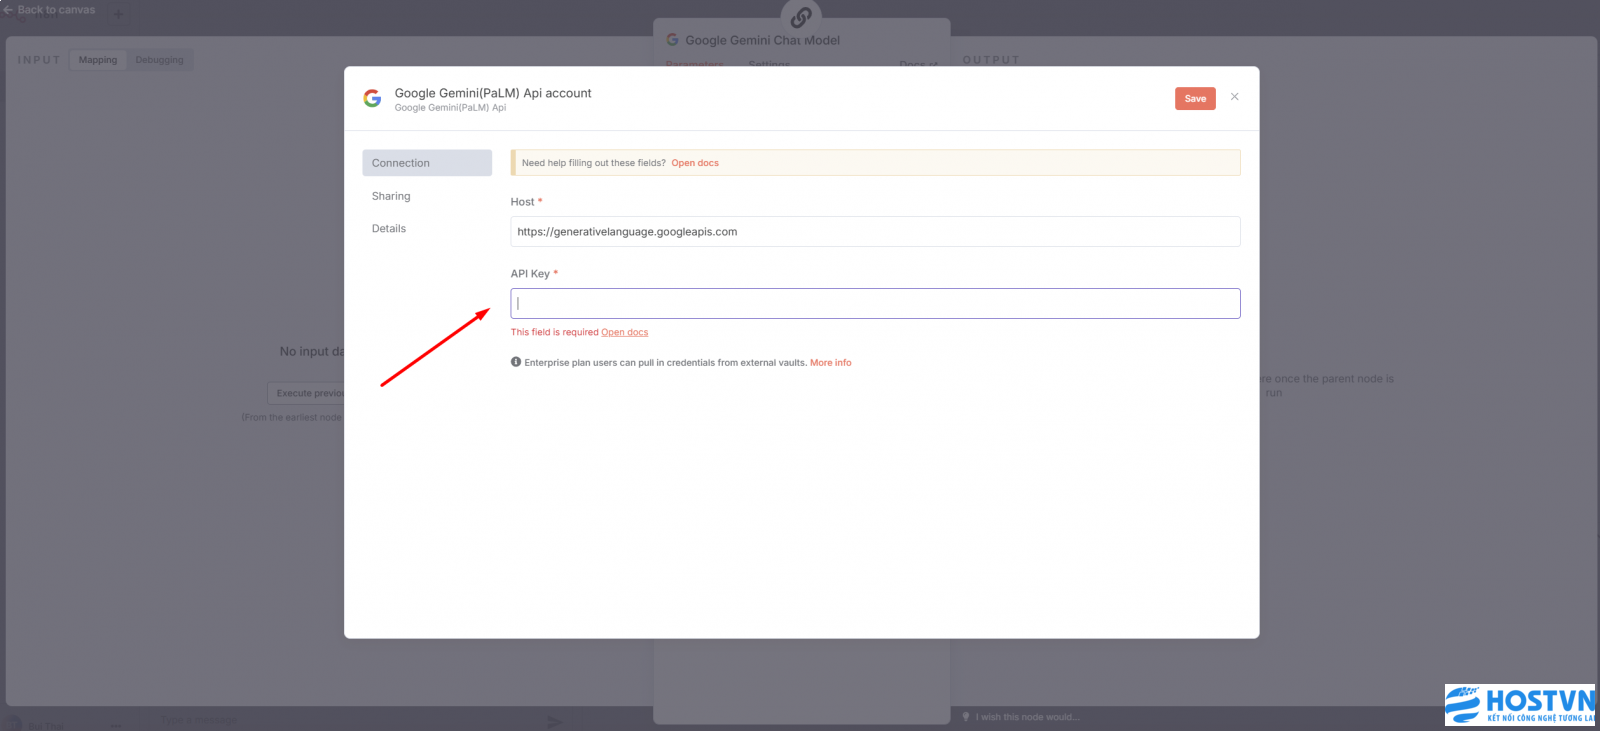1600x731 pixels.
Task: Select the Connection tab in the sidebar
Action: [427, 163]
